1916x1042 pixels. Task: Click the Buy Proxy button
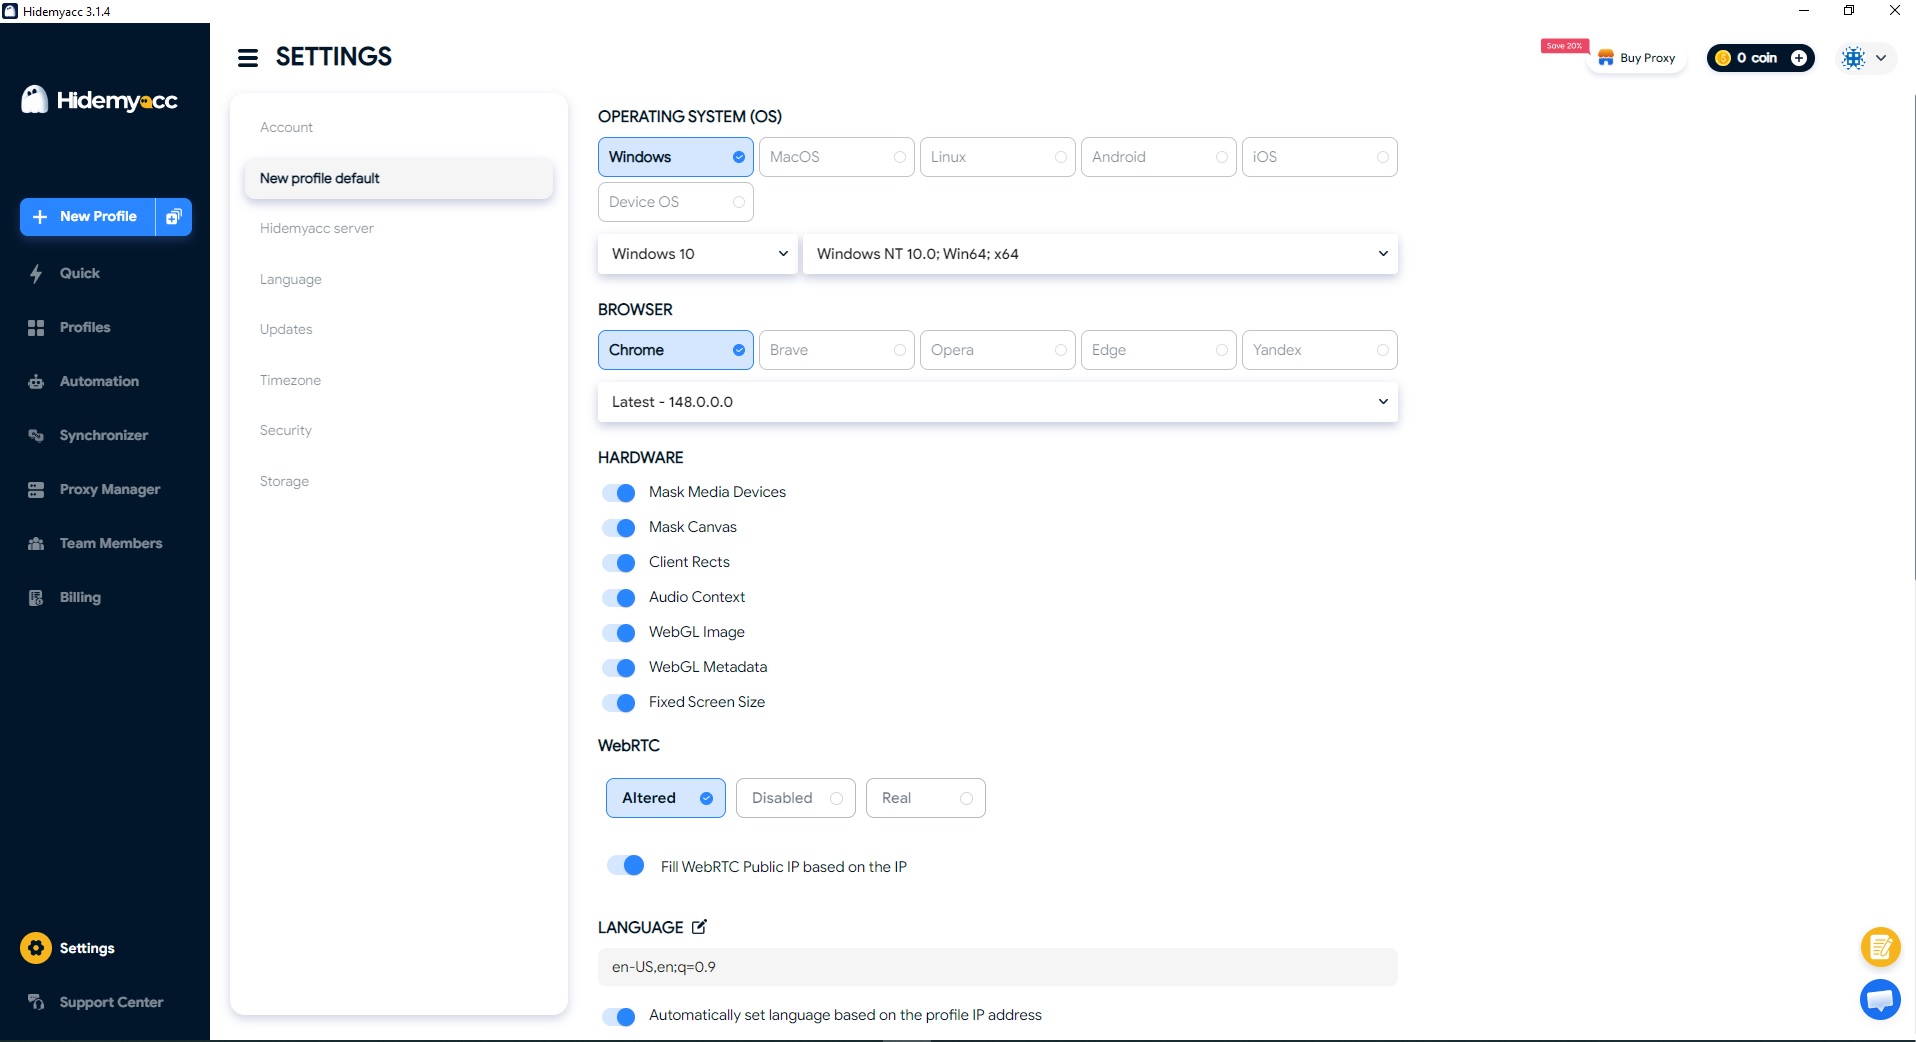point(1637,58)
